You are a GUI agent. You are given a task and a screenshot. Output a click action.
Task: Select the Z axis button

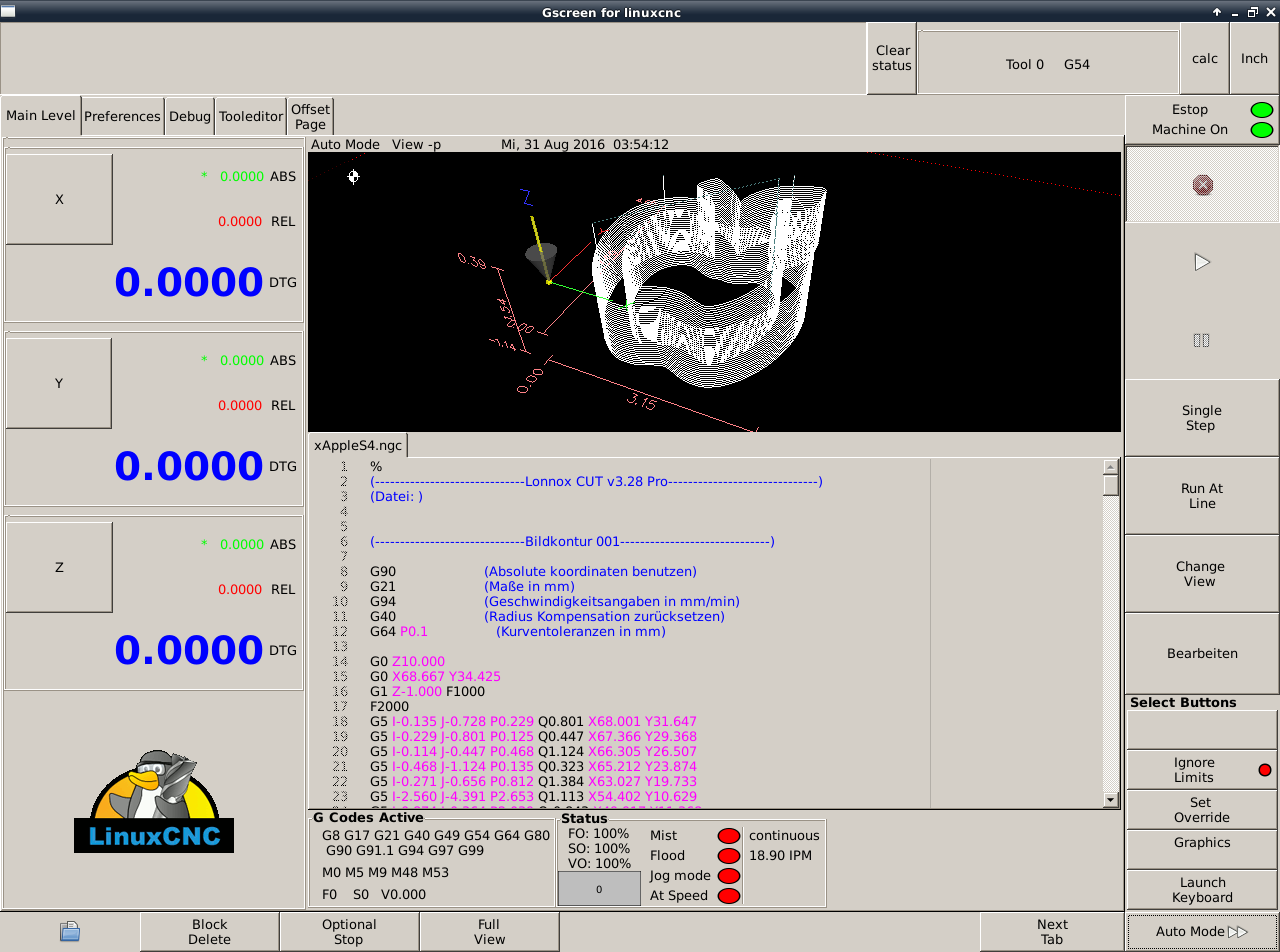click(59, 567)
